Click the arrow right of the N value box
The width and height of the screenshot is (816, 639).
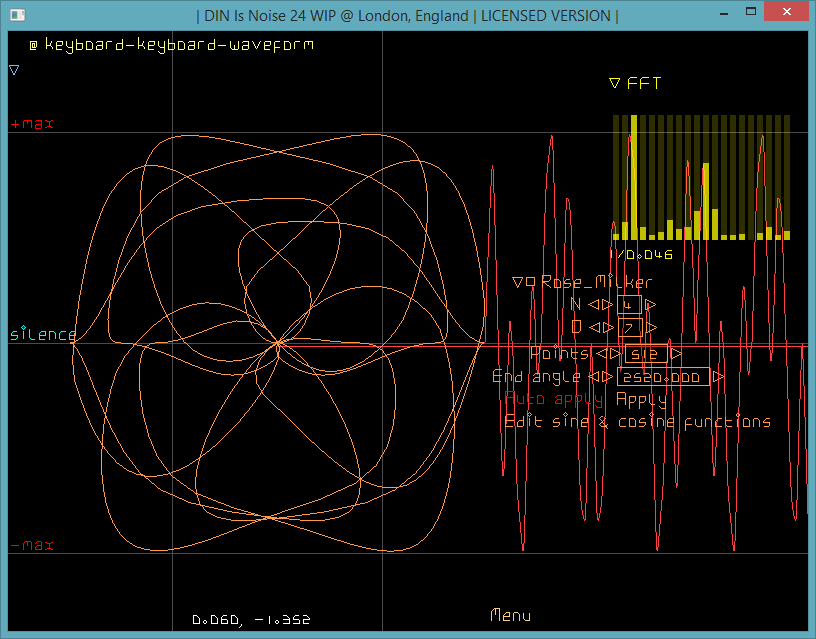click(651, 305)
